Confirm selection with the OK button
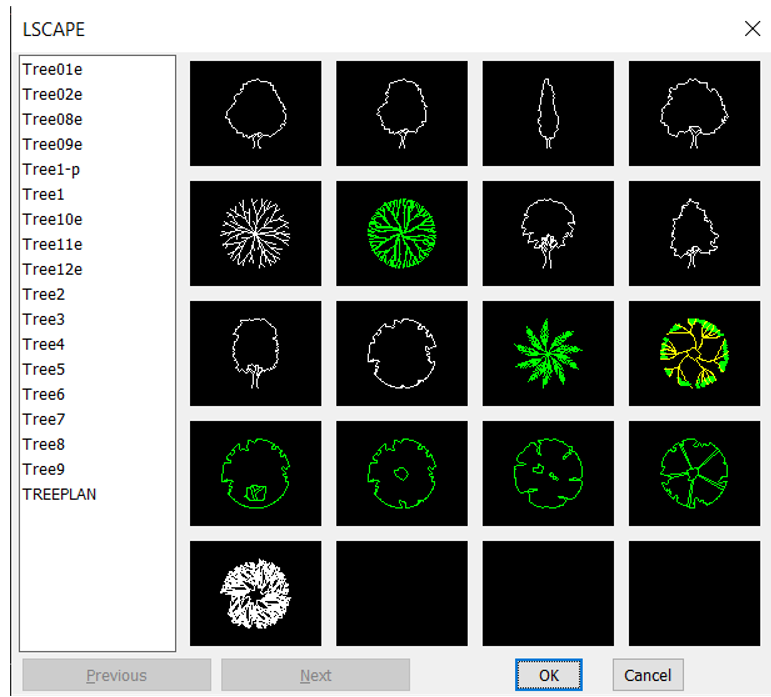The image size is (771, 697). 549,675
